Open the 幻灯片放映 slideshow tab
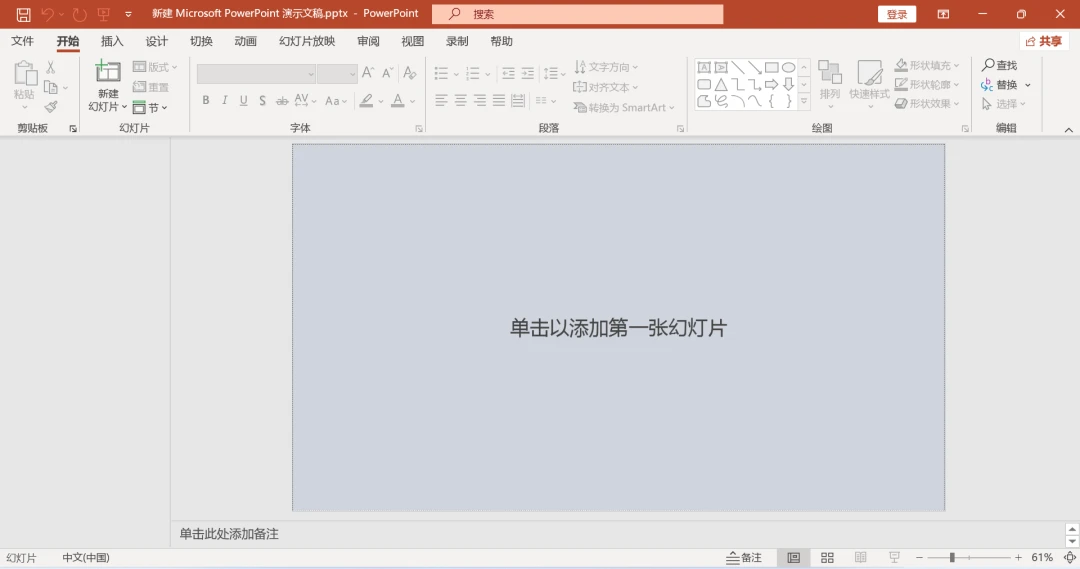The height and width of the screenshot is (569, 1080). click(307, 41)
